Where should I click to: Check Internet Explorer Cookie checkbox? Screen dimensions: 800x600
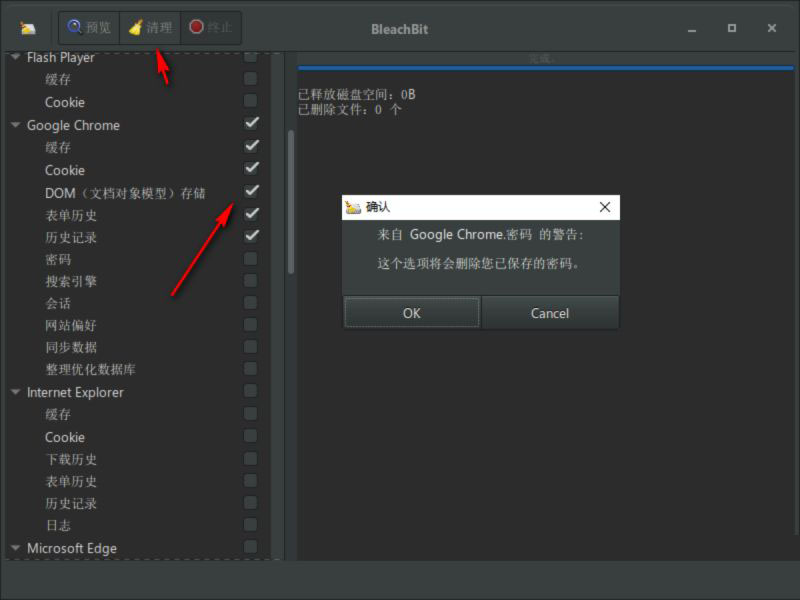click(250, 436)
